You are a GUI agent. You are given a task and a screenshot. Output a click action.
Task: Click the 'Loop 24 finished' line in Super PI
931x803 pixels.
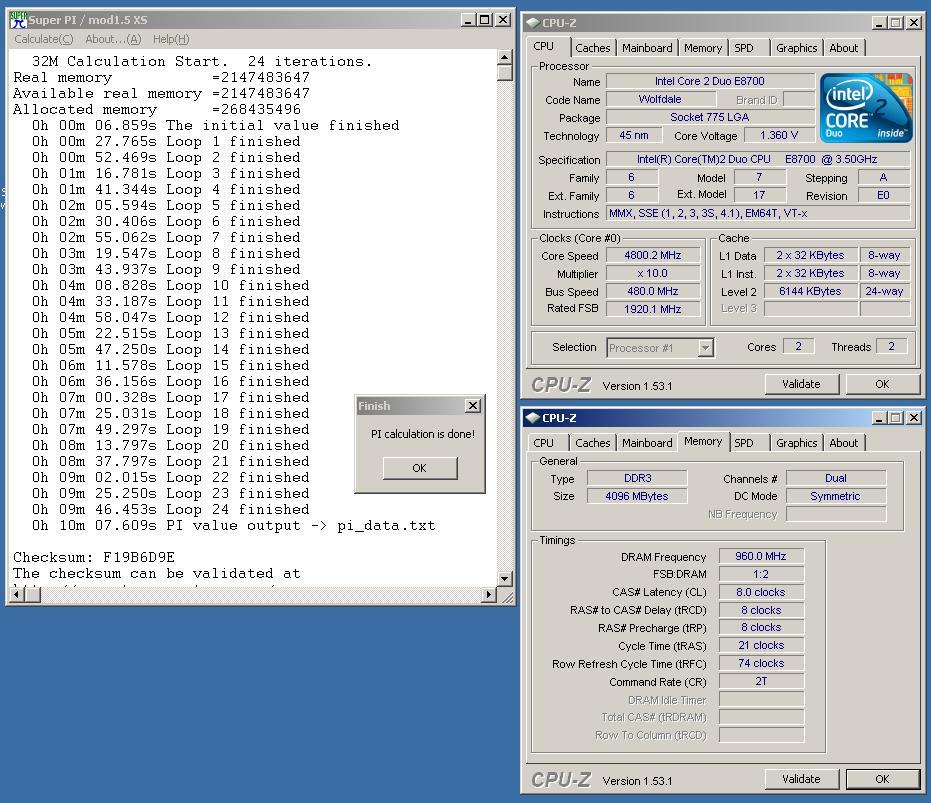pyautogui.click(x=171, y=510)
